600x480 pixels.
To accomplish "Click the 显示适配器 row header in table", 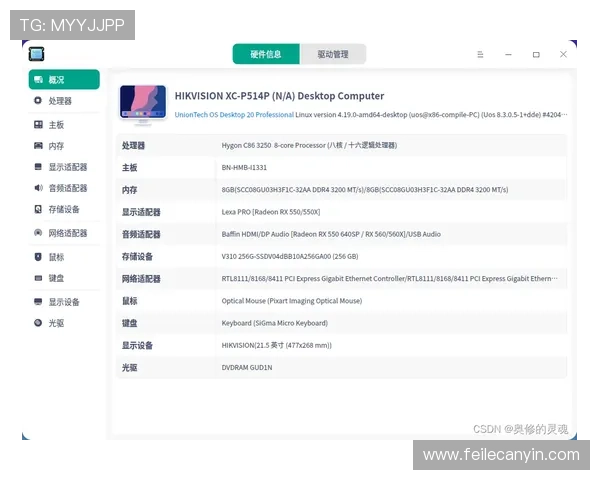I will (x=141, y=212).
